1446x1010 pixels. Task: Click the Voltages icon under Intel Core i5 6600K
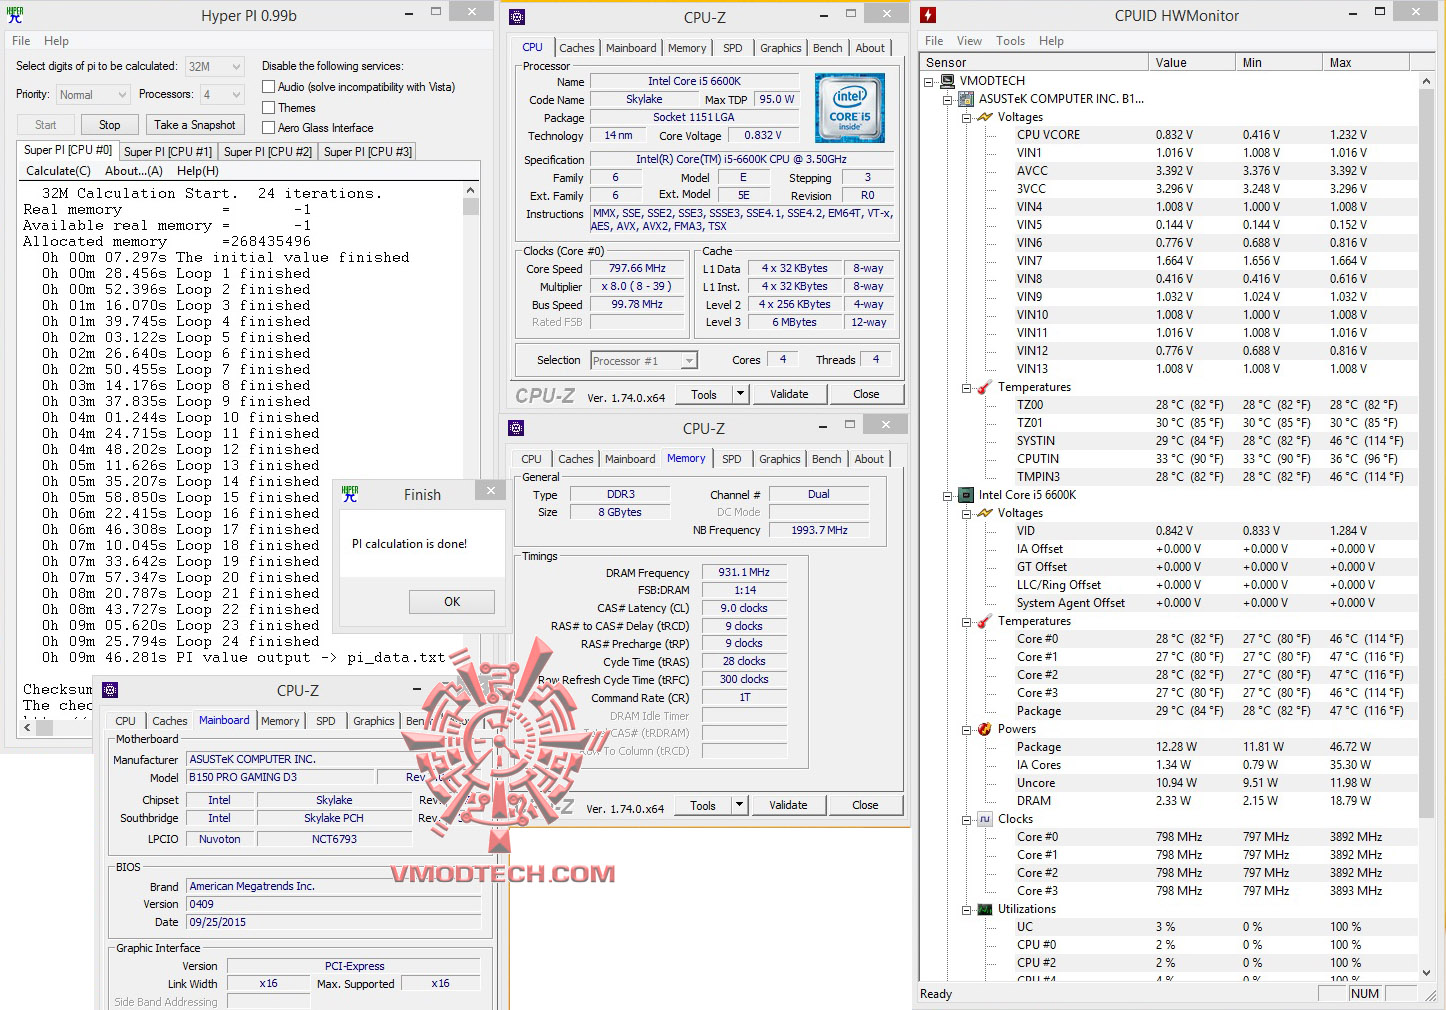pyautogui.click(x=985, y=513)
